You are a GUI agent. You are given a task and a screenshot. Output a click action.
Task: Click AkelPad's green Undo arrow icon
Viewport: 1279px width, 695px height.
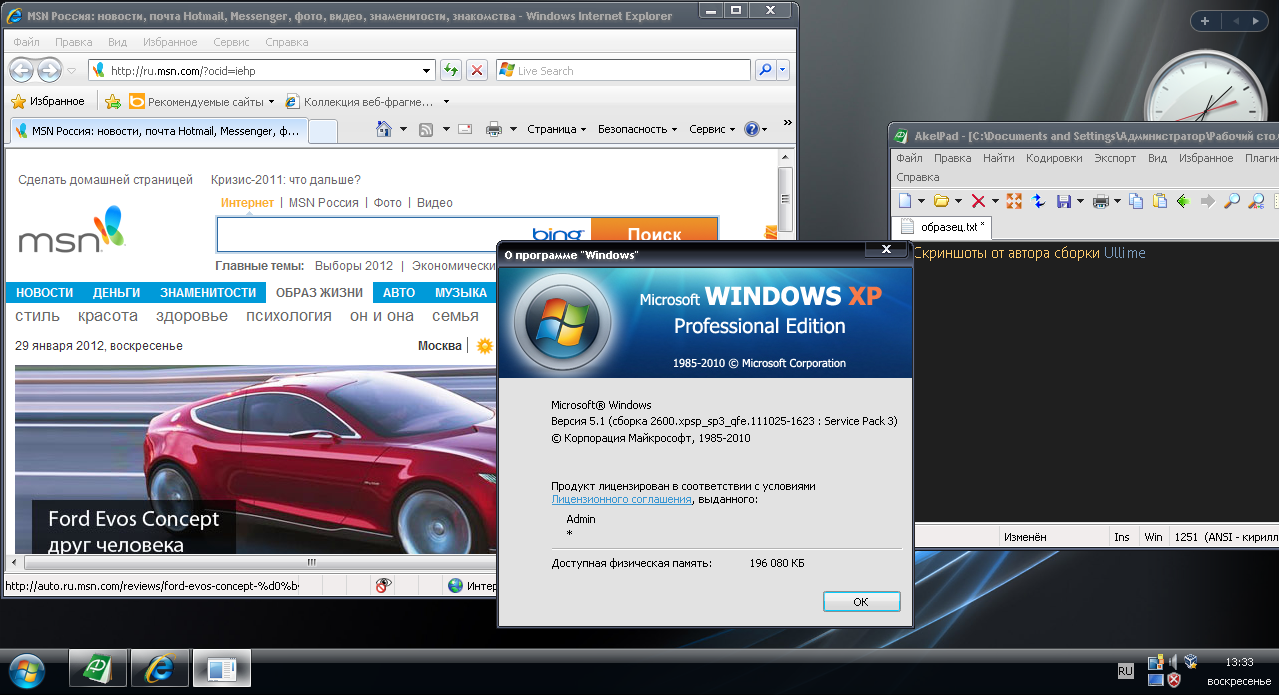tap(1183, 201)
